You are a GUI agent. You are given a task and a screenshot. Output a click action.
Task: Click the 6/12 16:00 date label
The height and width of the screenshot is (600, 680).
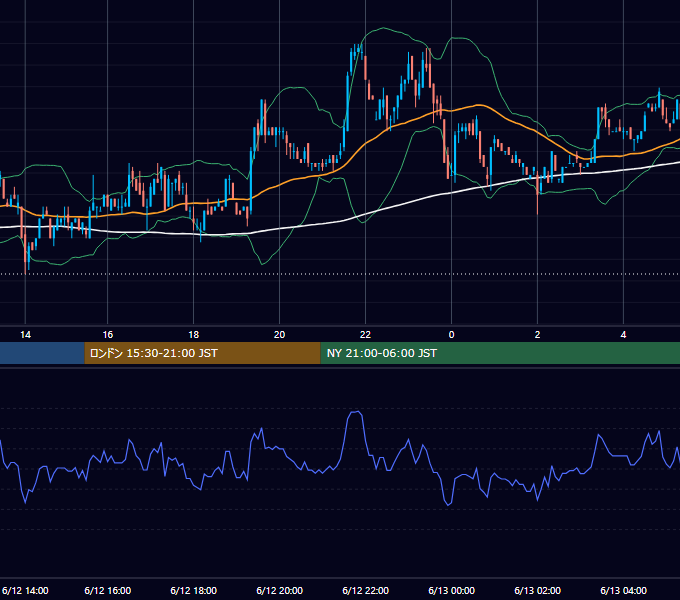(108, 590)
